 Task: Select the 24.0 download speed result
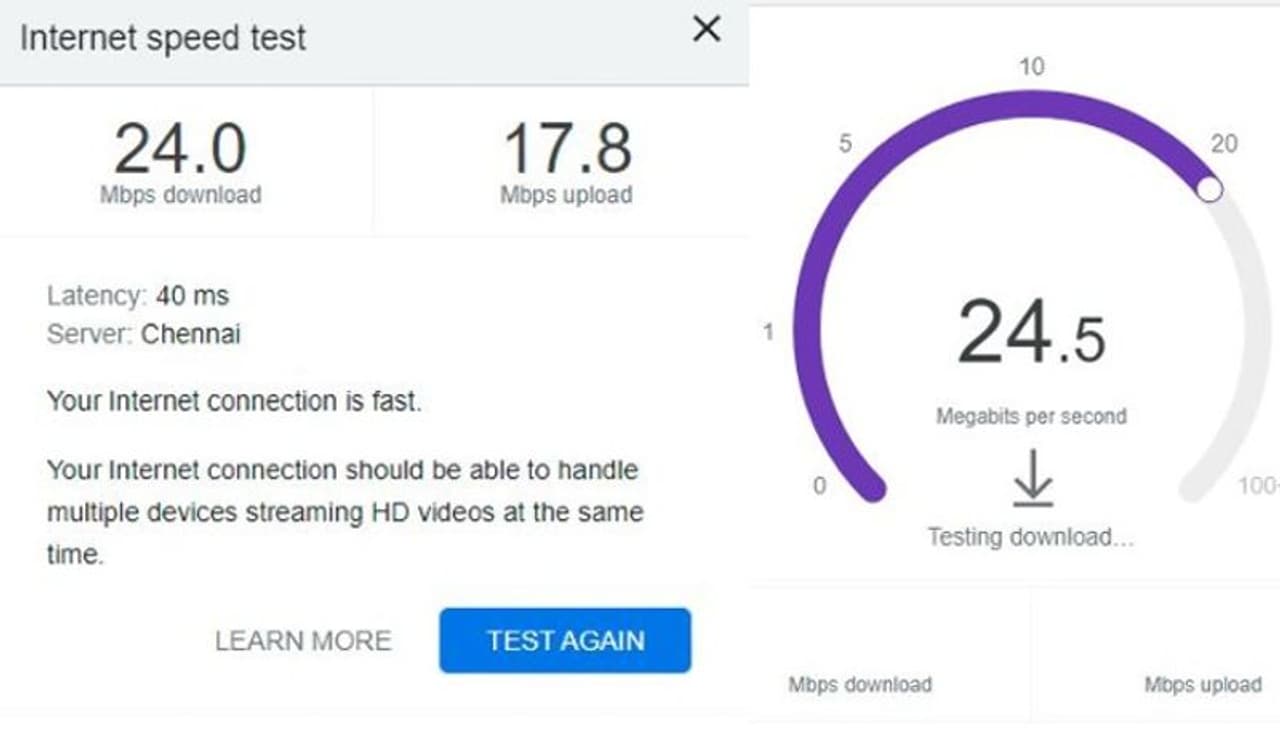click(180, 150)
